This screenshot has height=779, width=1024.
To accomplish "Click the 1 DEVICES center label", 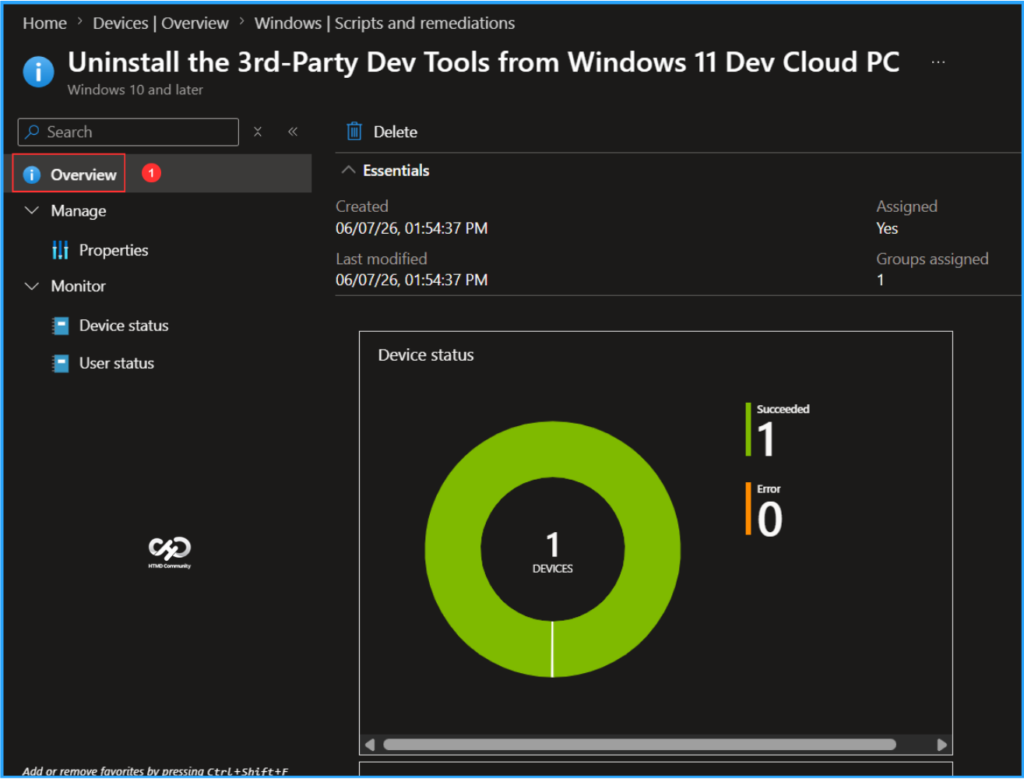I will [552, 552].
